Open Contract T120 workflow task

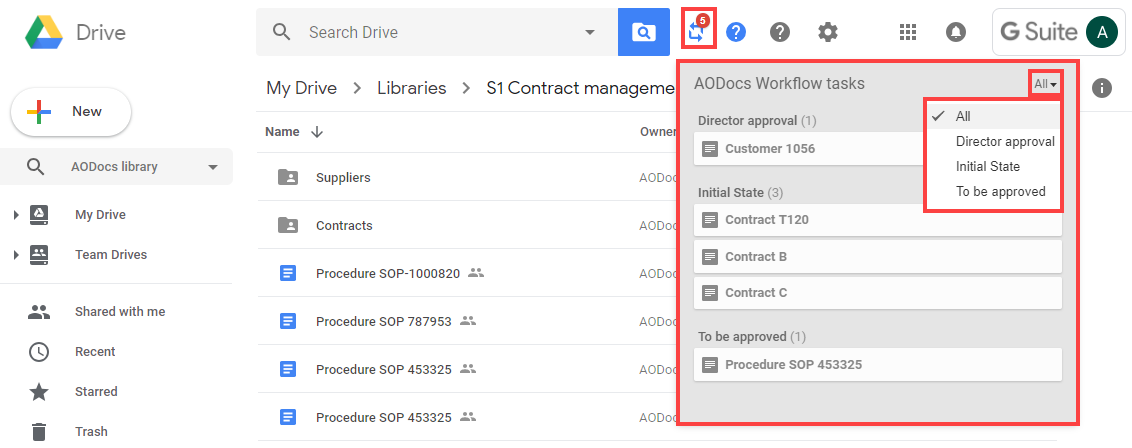(x=878, y=220)
